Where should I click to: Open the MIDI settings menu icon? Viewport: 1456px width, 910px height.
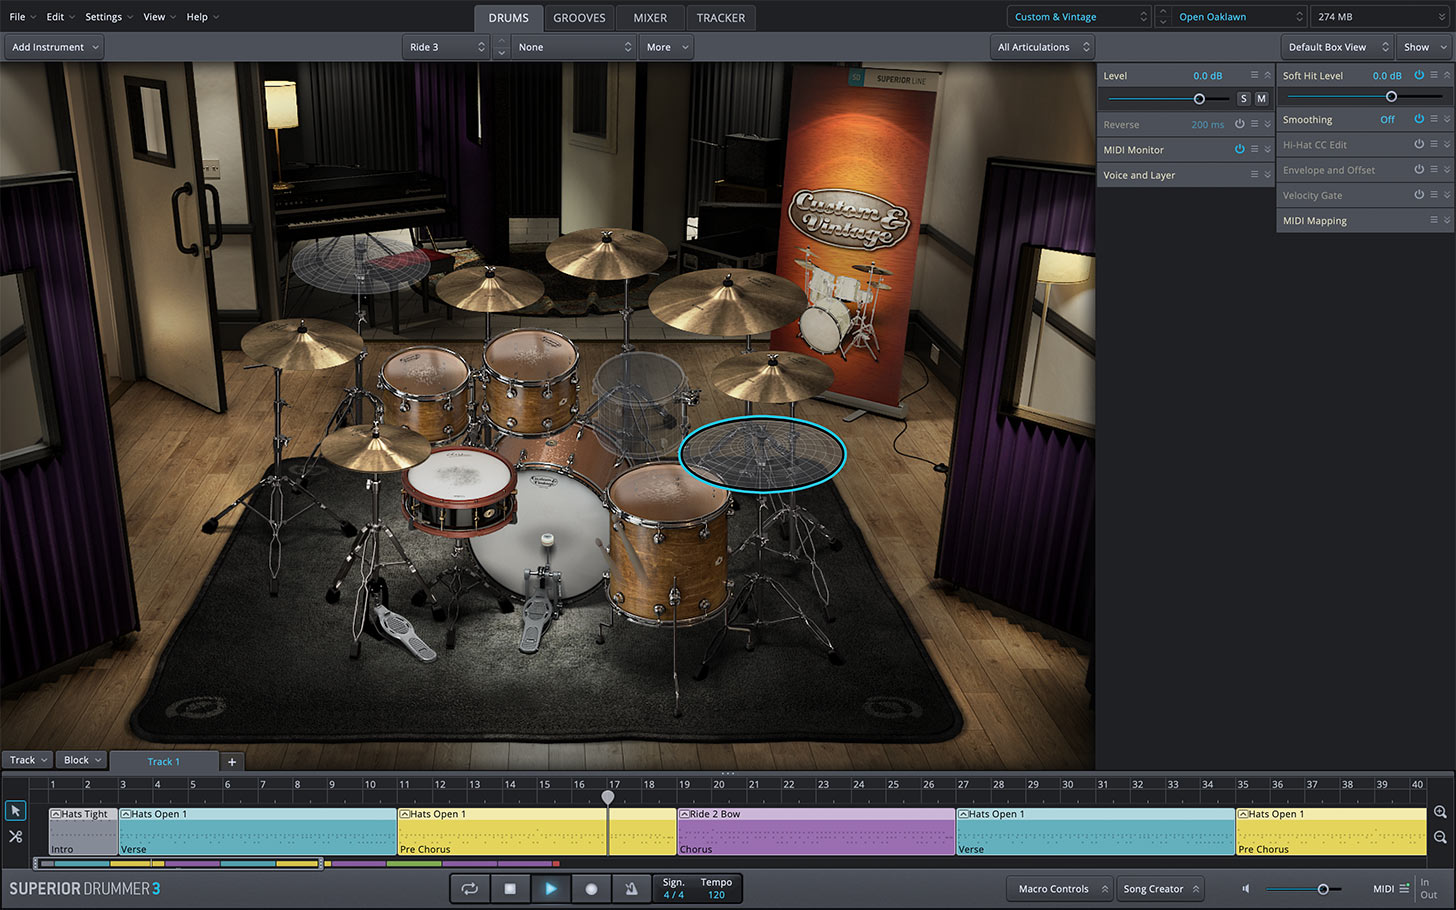1404,888
